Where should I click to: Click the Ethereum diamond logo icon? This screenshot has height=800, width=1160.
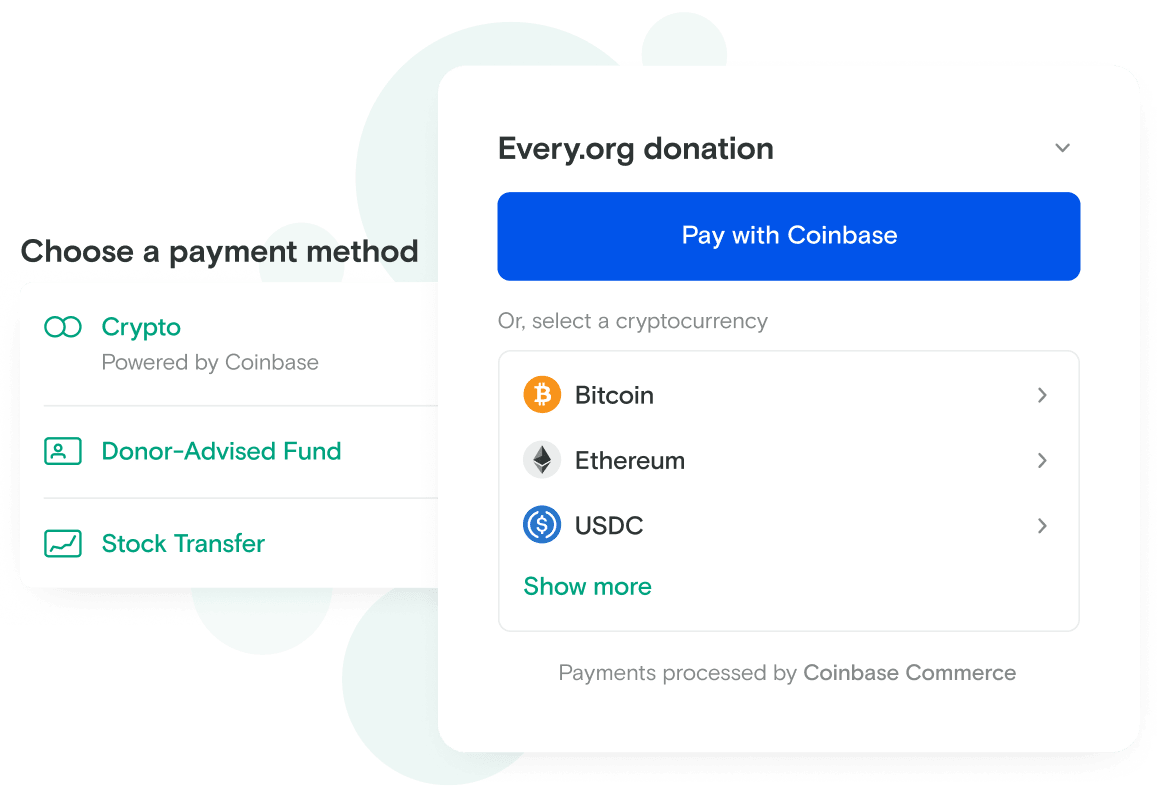[x=542, y=460]
